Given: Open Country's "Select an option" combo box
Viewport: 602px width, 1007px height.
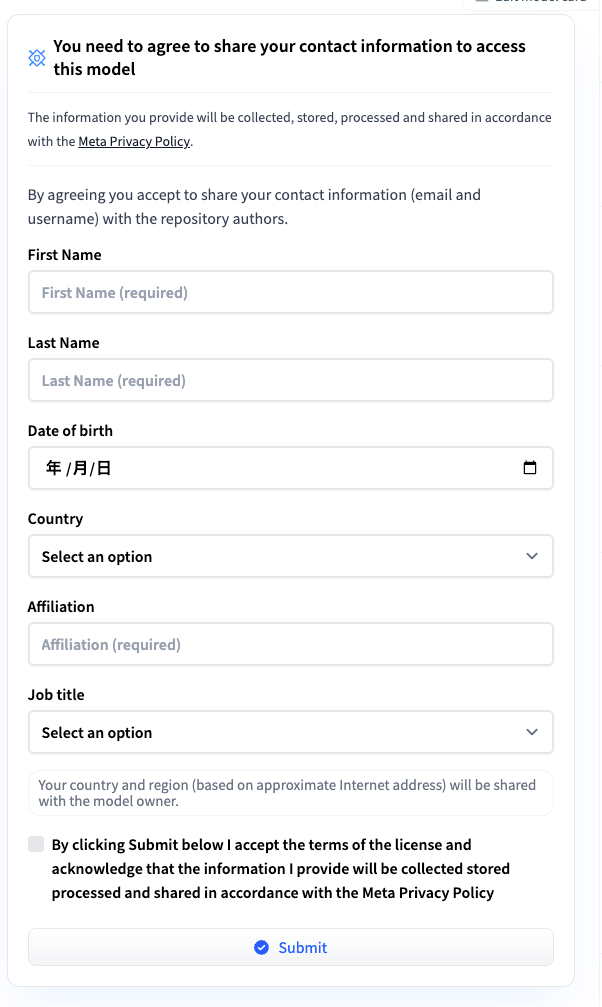Looking at the screenshot, I should pyautogui.click(x=270, y=557).
